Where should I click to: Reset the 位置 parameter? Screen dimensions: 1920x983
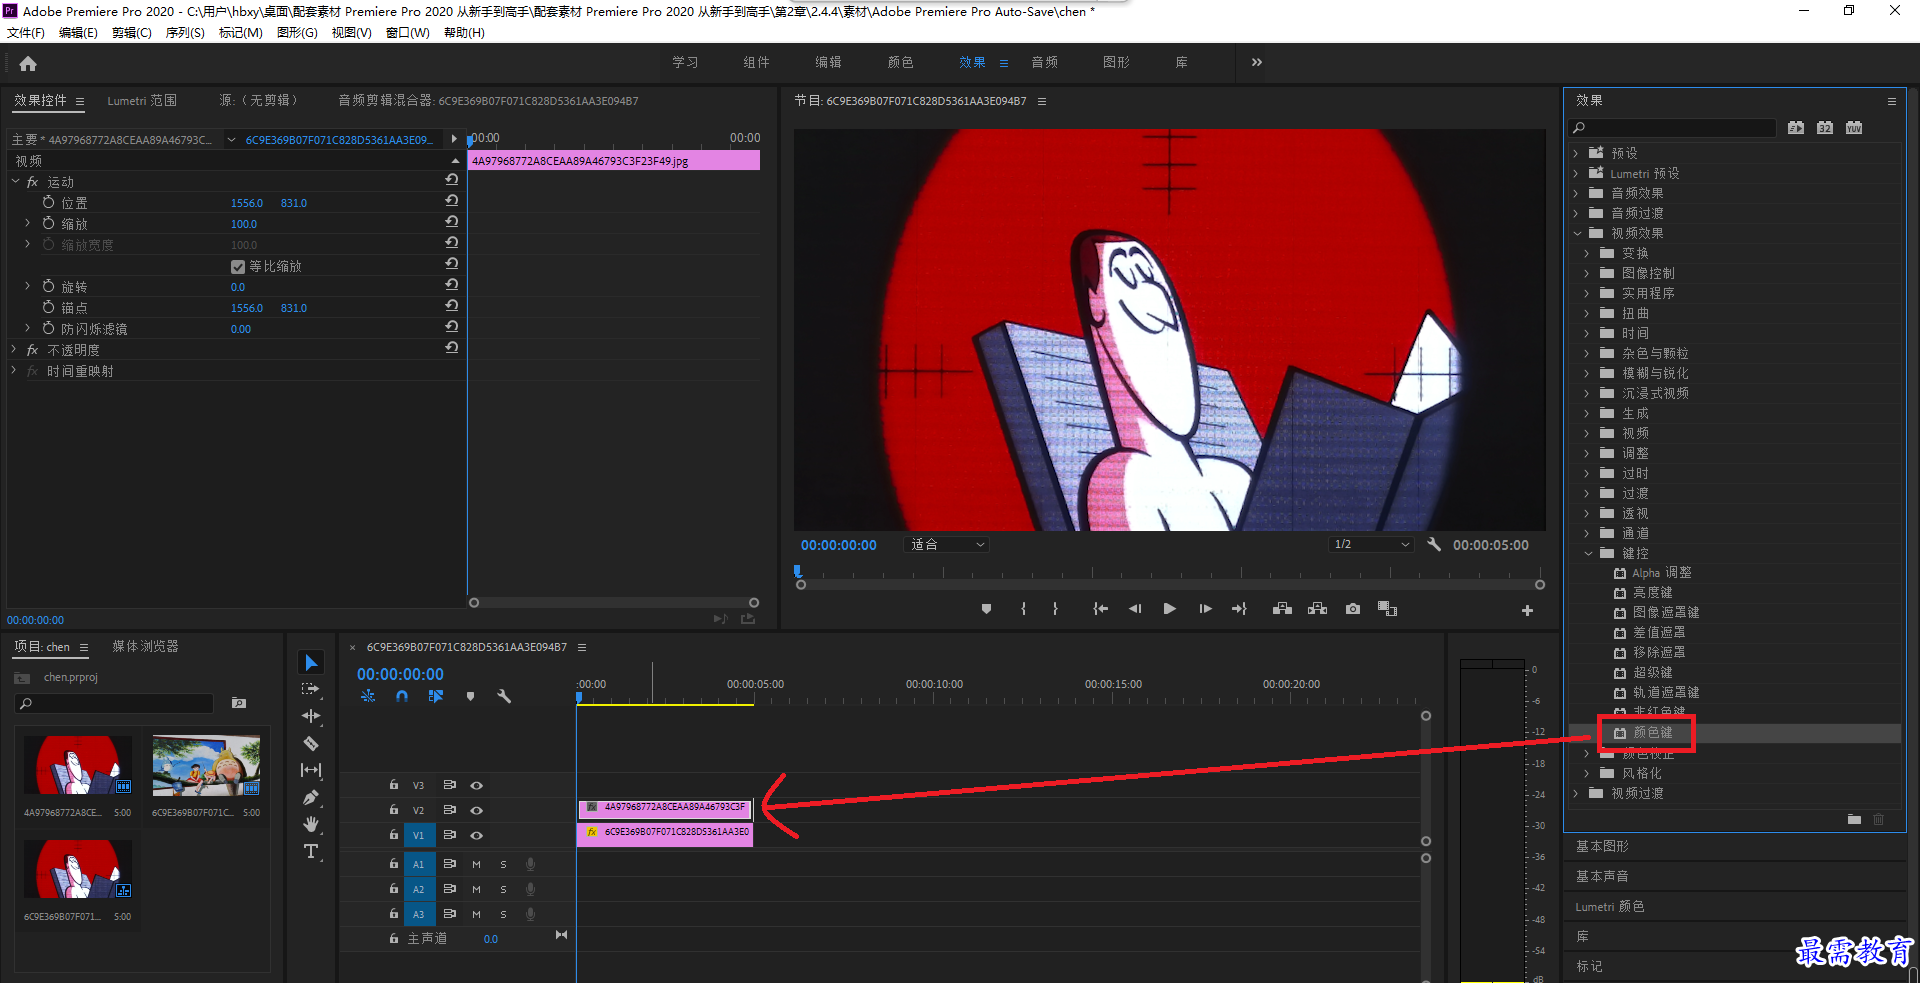[452, 200]
